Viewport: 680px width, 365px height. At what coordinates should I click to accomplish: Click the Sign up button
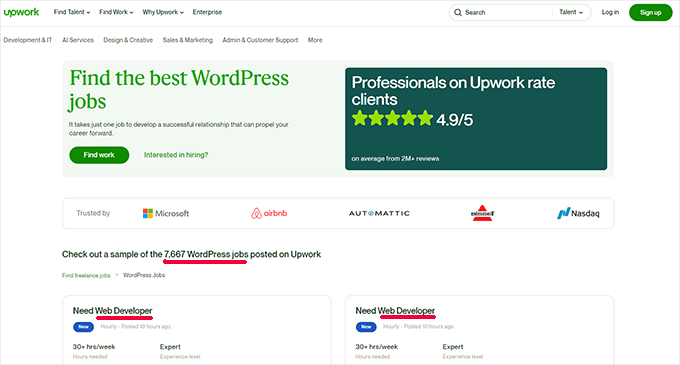[x=651, y=13]
